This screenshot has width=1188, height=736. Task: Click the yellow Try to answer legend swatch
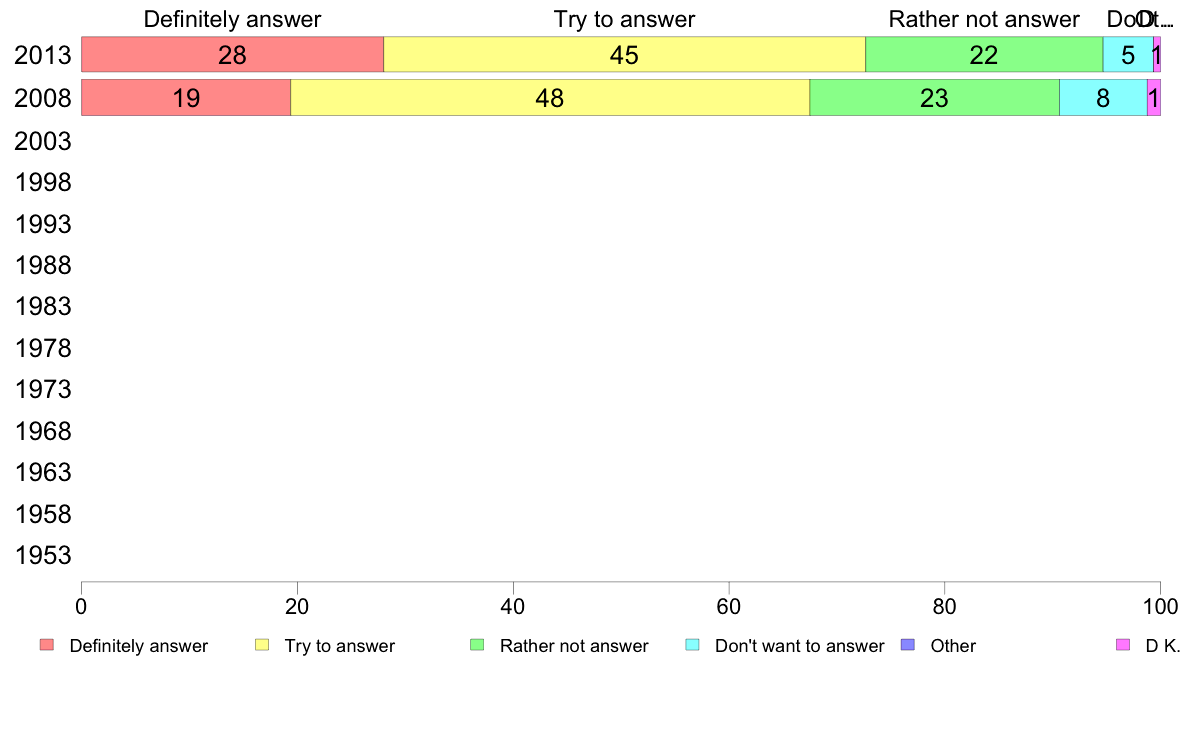click(x=262, y=645)
